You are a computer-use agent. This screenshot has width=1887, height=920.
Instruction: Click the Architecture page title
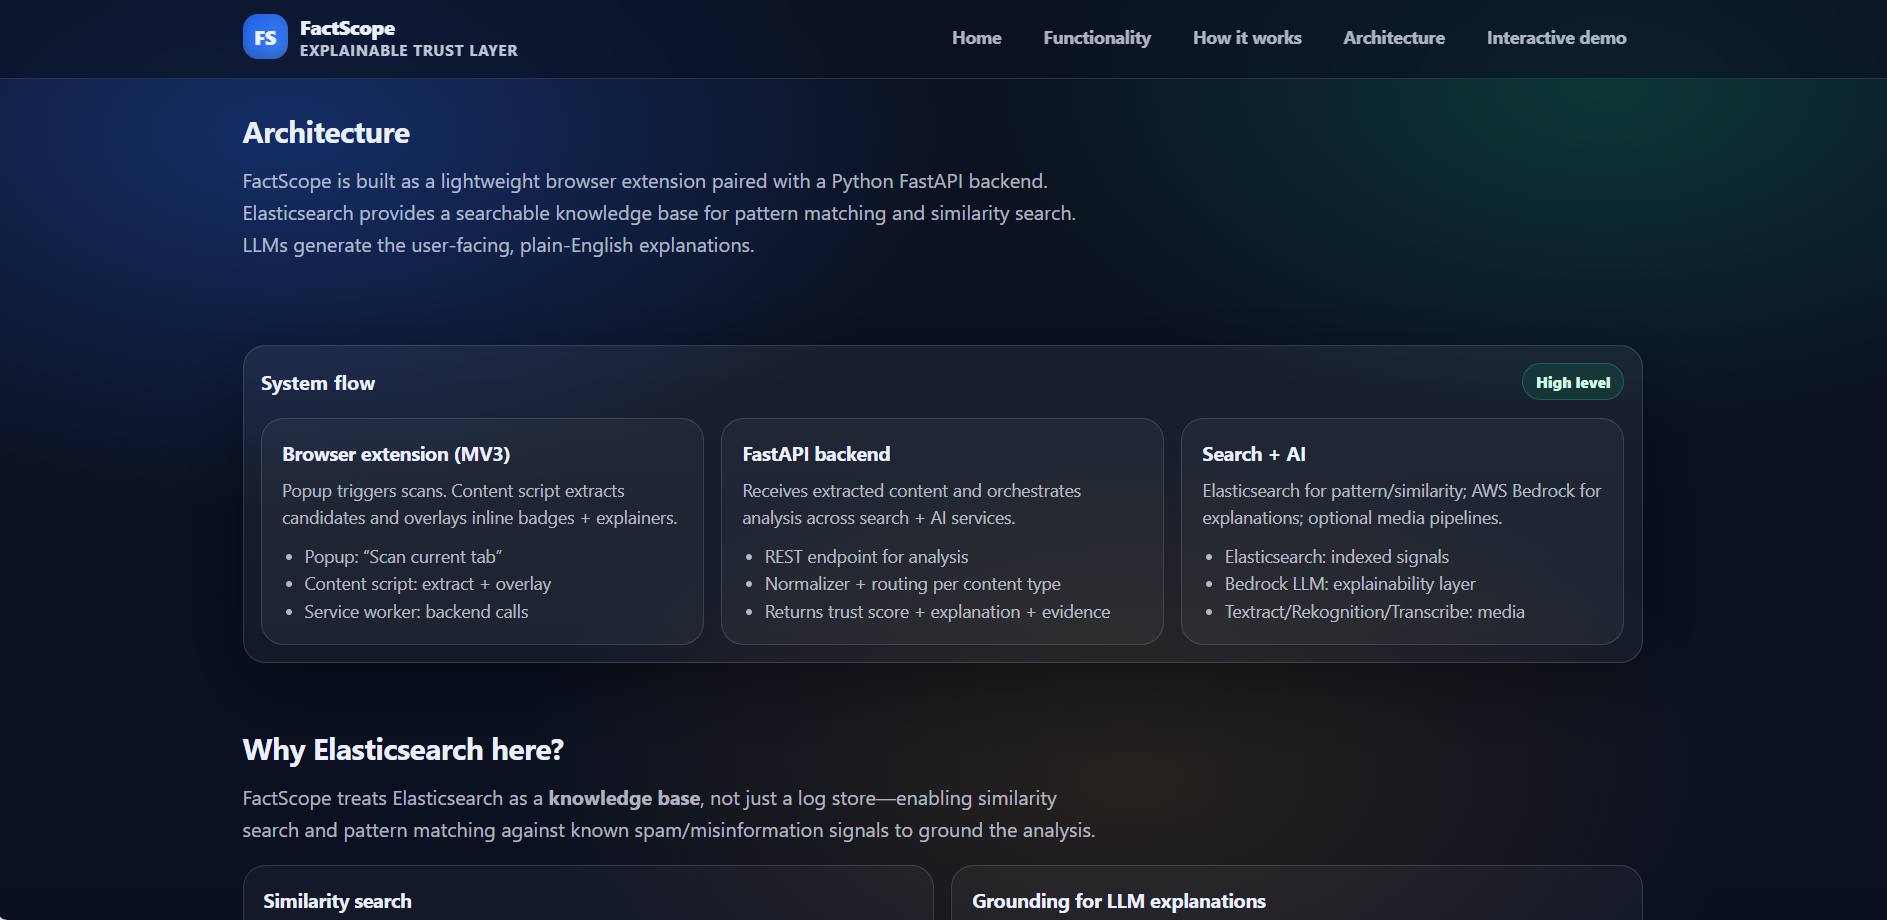(326, 132)
